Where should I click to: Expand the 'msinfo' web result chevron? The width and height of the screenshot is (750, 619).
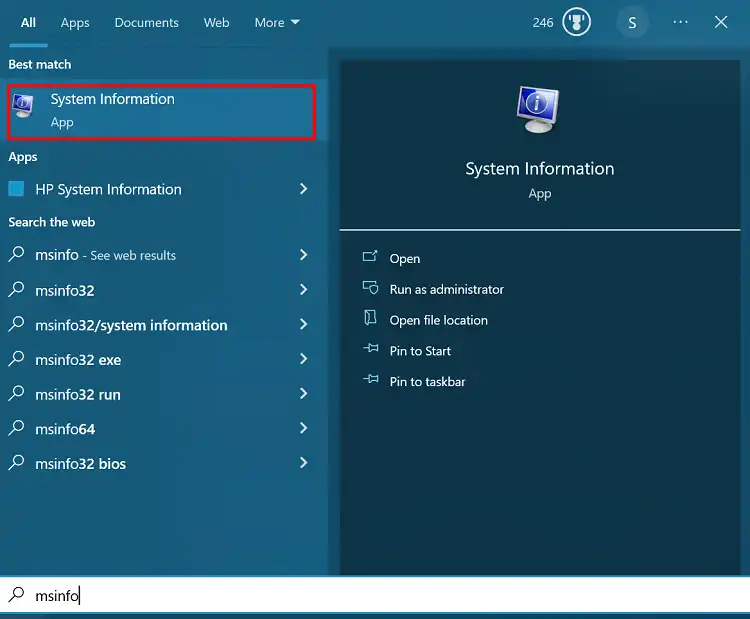[303, 254]
